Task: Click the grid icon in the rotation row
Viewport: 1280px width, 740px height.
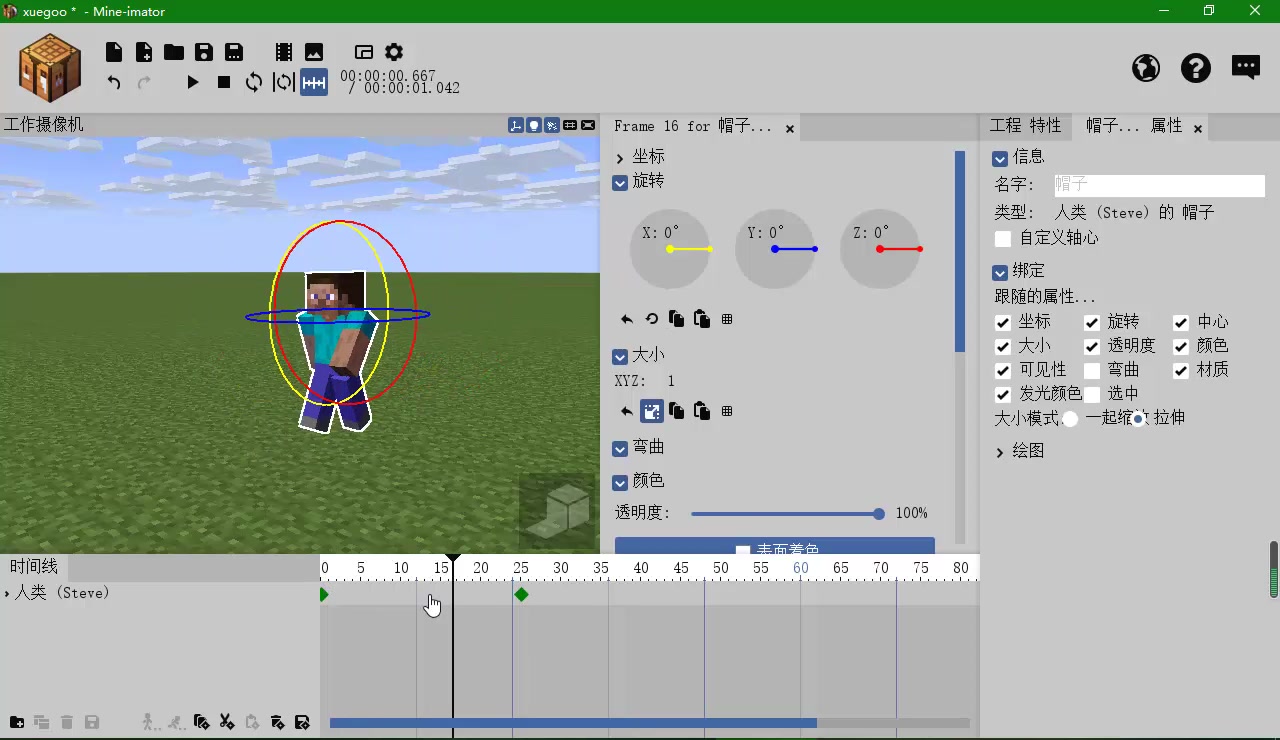Action: pyautogui.click(x=727, y=319)
